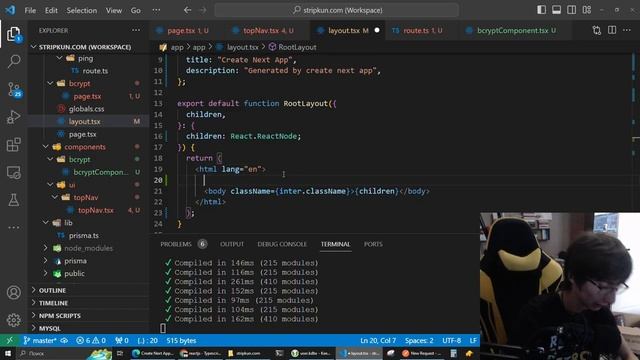The height and width of the screenshot is (360, 640).
Task: Show additional activity bar views ellipsis
Action: [13, 227]
